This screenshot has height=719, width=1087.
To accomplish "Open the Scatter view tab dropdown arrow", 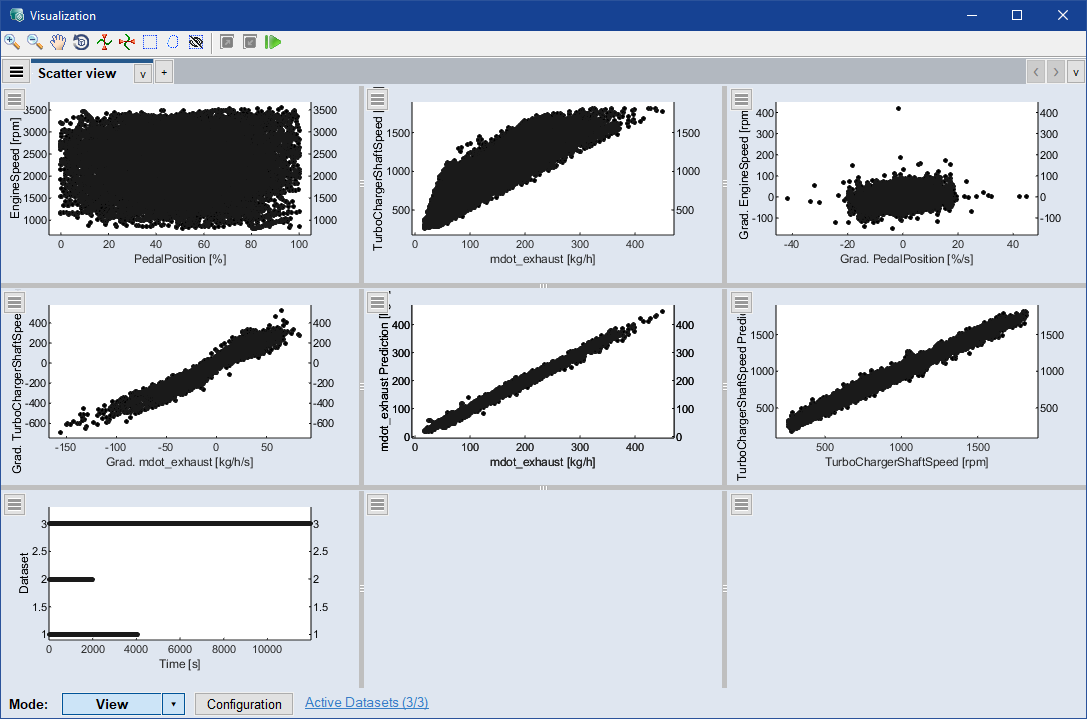I will 143,73.
